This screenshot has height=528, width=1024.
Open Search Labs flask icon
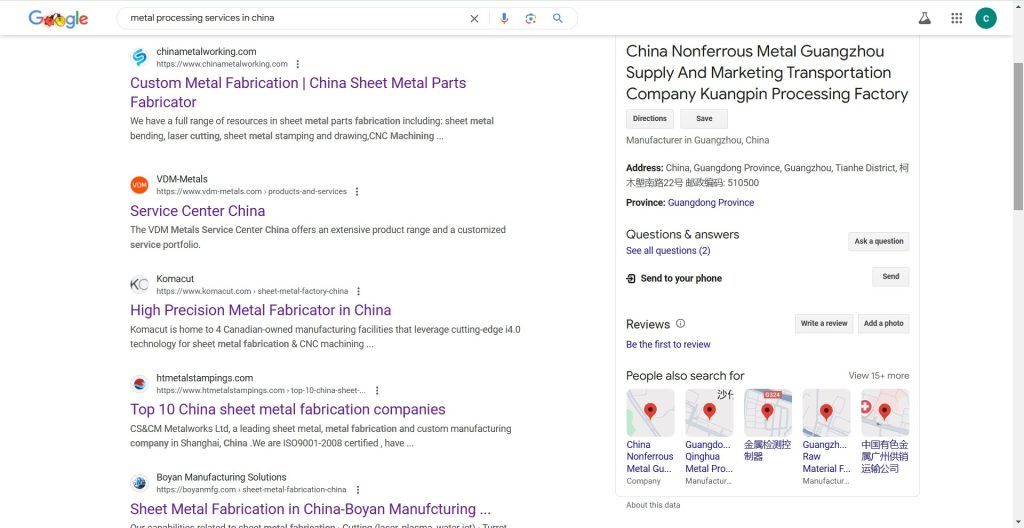tap(924, 18)
